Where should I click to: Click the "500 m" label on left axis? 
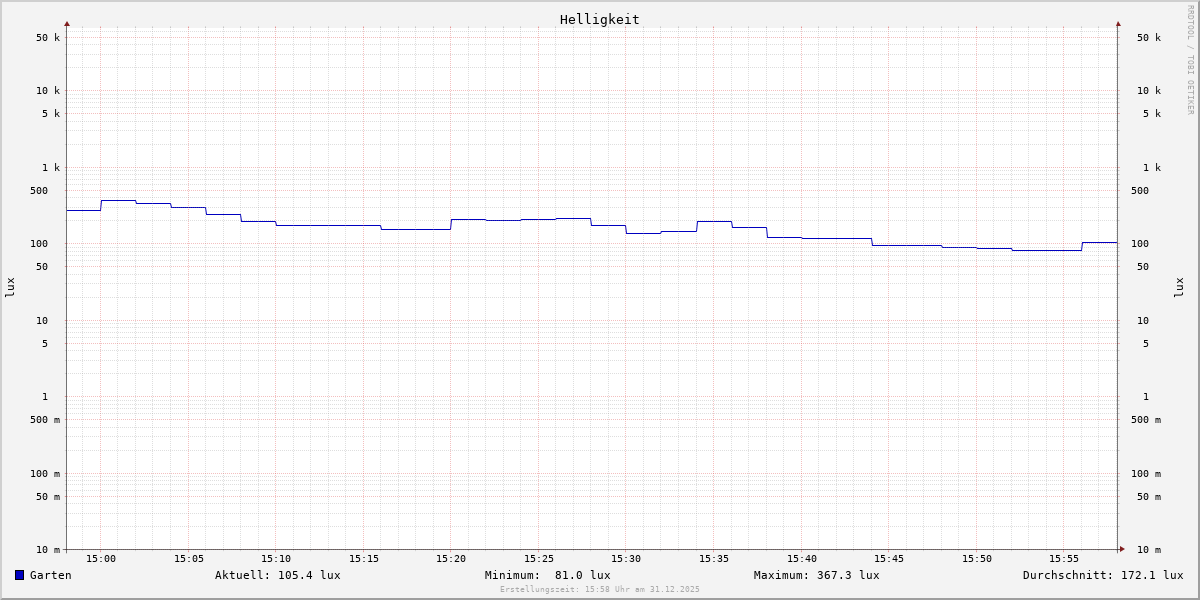(45, 420)
